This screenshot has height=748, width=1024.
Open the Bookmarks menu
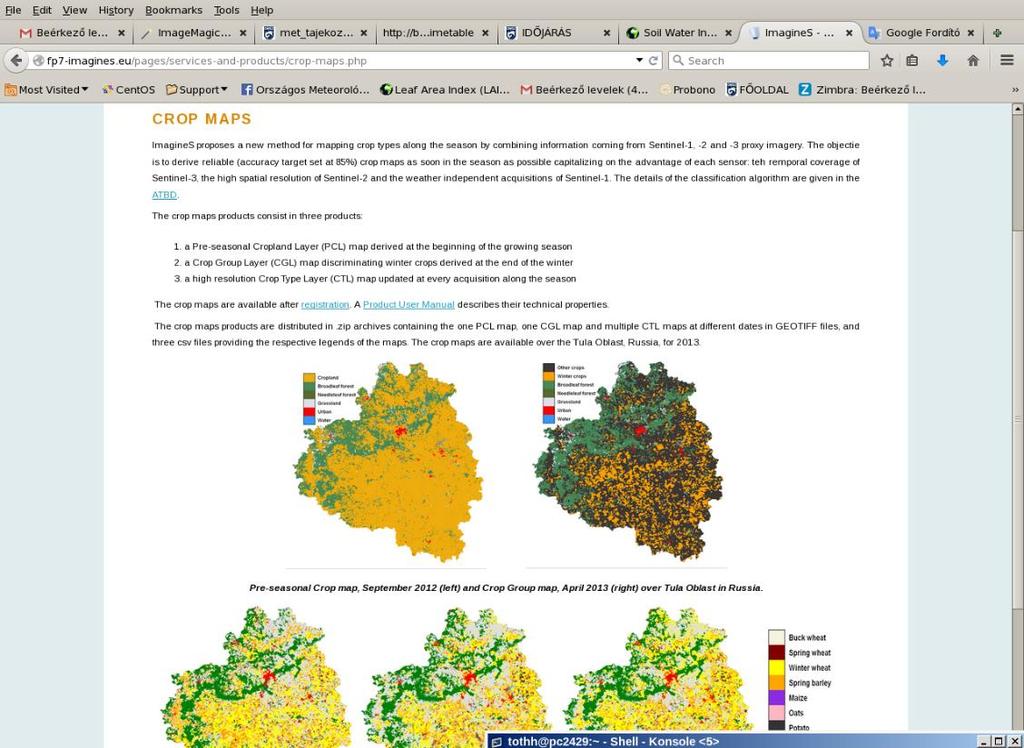tap(174, 10)
